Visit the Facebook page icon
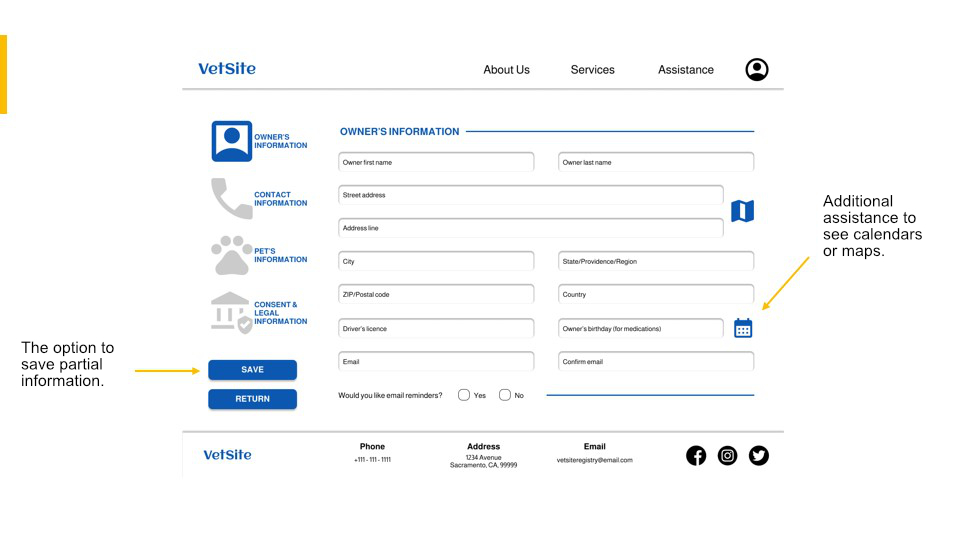This screenshot has width=960, height=540. 696,456
